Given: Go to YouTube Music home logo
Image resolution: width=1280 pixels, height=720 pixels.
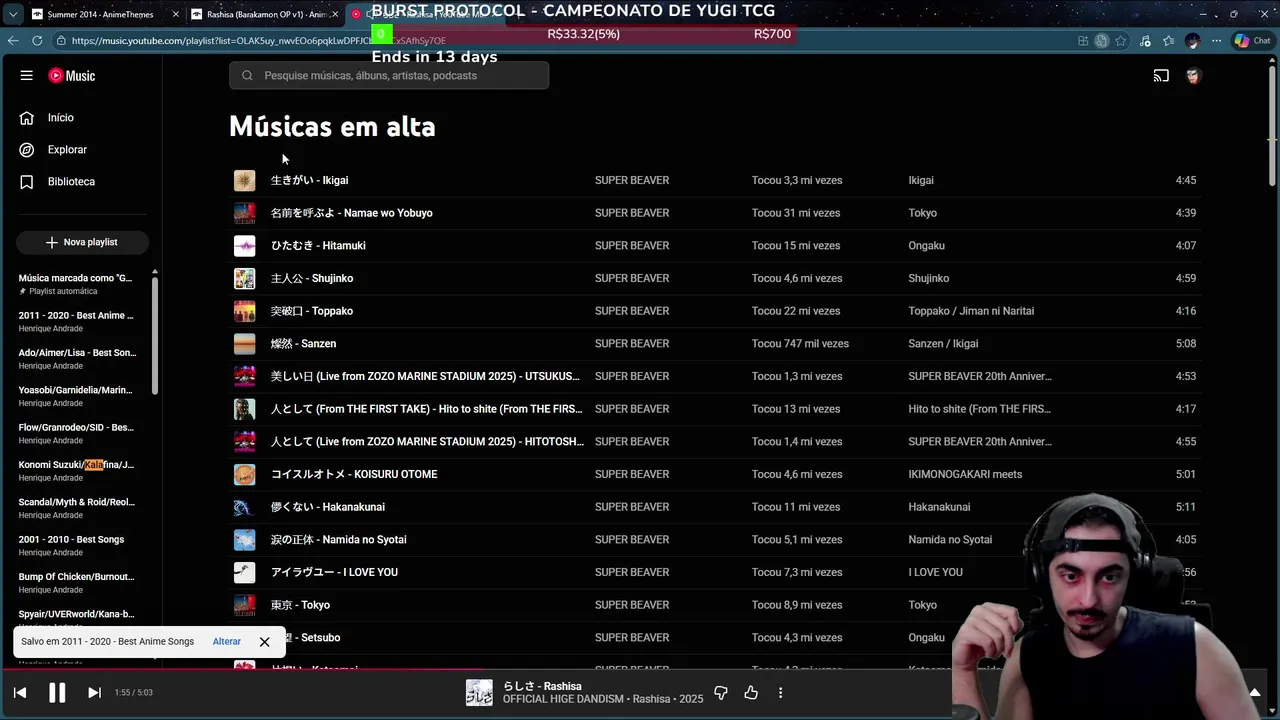Looking at the screenshot, I should pos(72,76).
